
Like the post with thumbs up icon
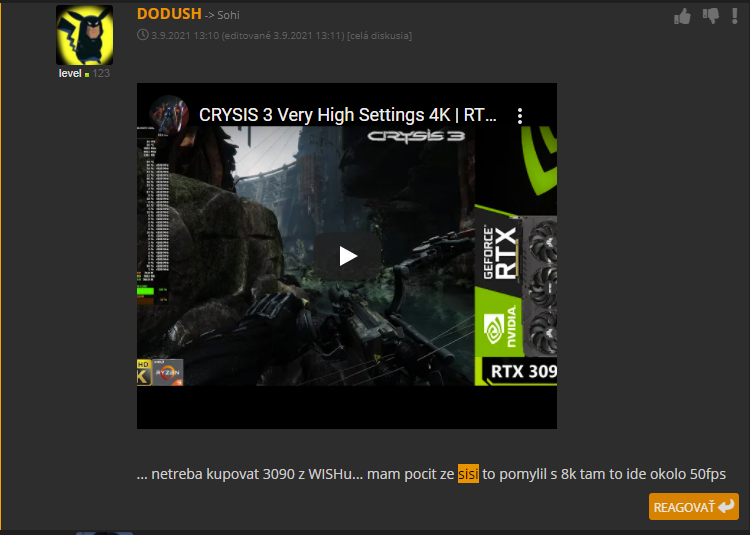[x=682, y=16]
